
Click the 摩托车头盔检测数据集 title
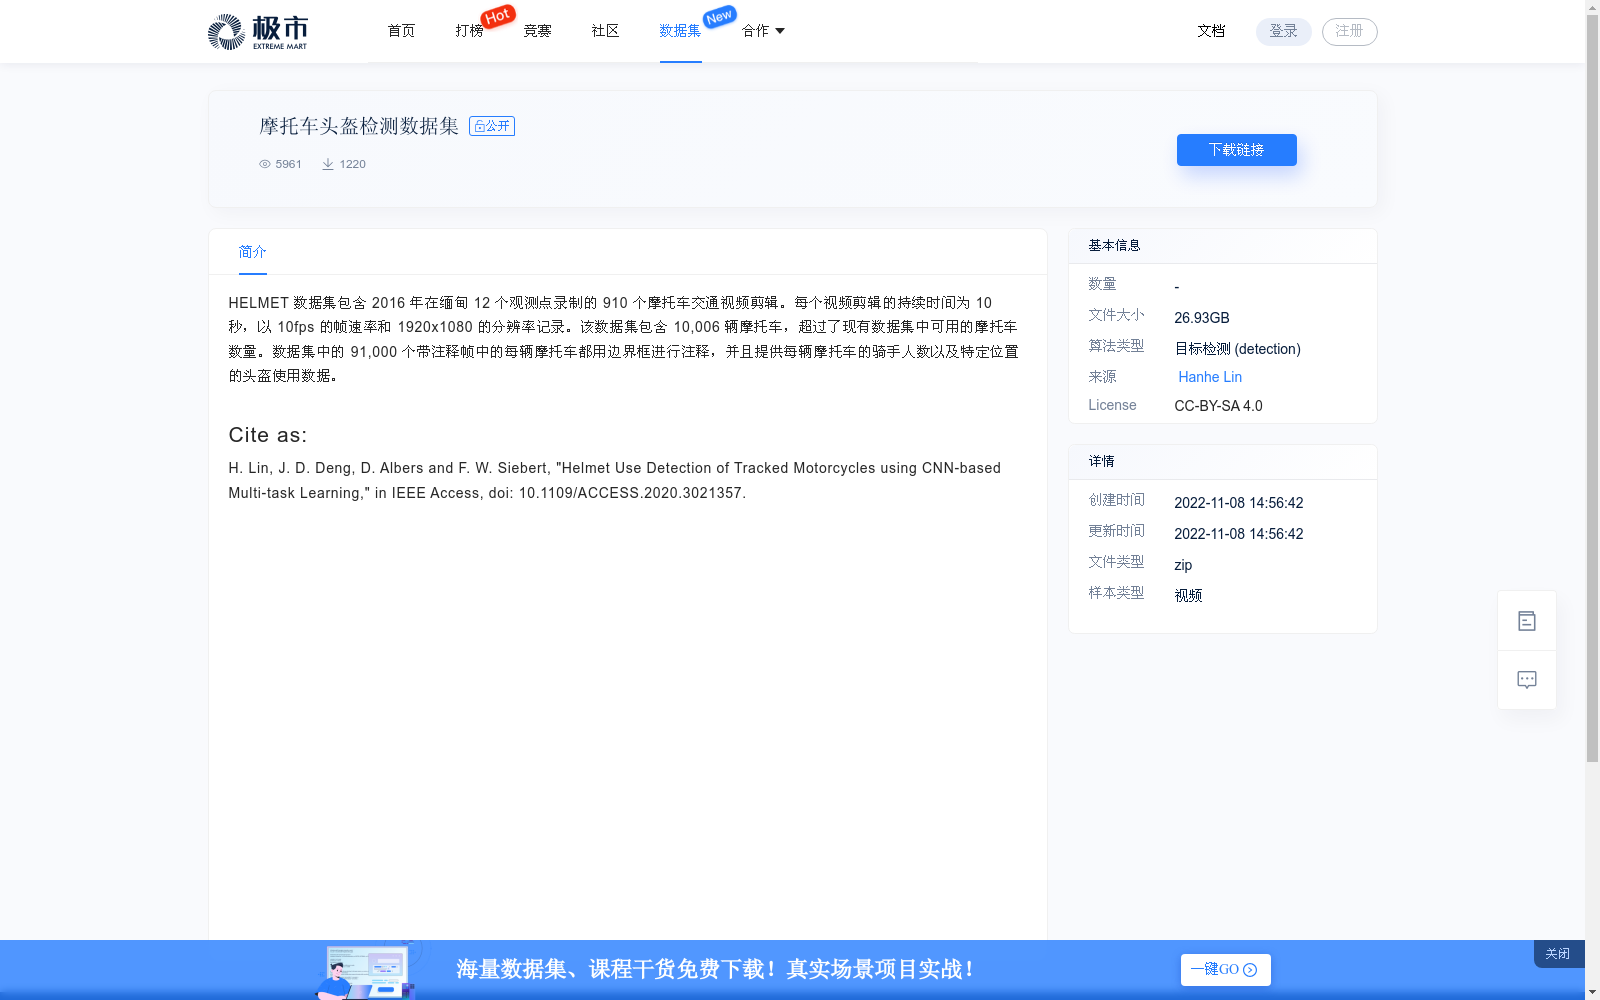pyautogui.click(x=359, y=126)
